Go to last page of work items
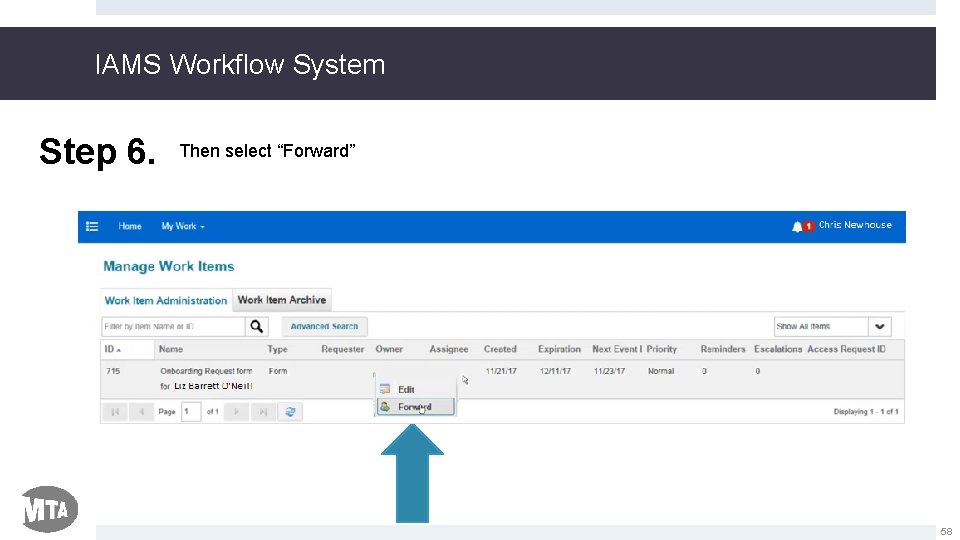Image resolution: width=960 pixels, height=540 pixels. tap(263, 411)
